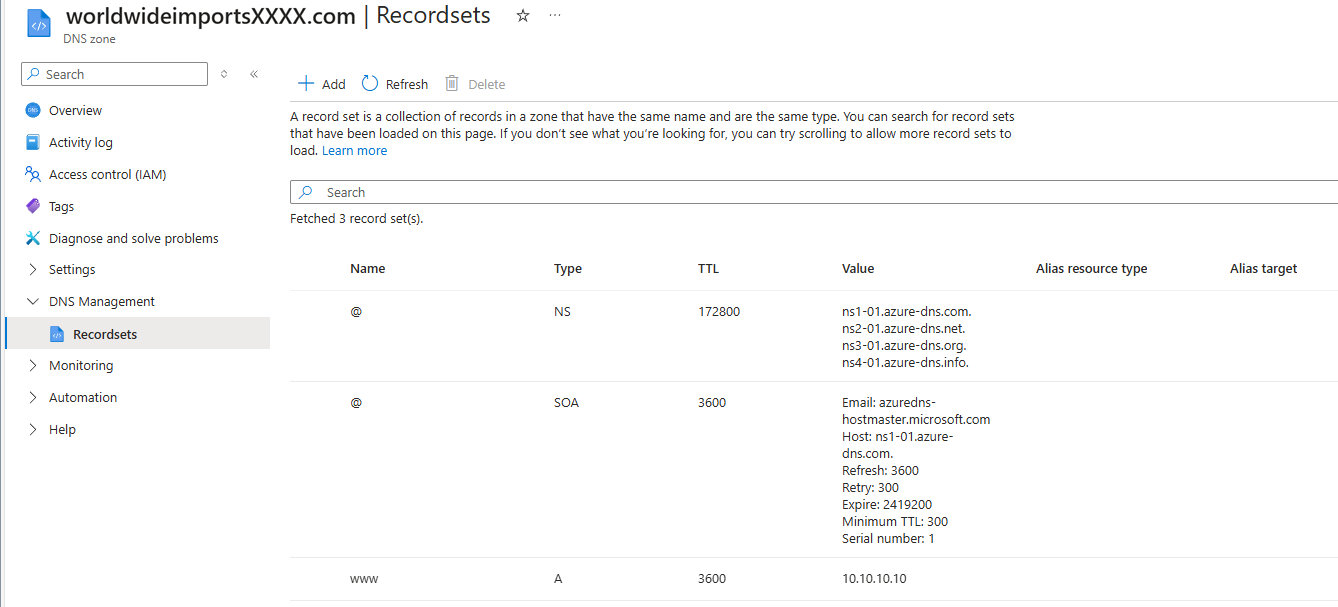Screen dimensions: 1338x607
Task: Click the Serial number: 1 text
Action: 888,539
